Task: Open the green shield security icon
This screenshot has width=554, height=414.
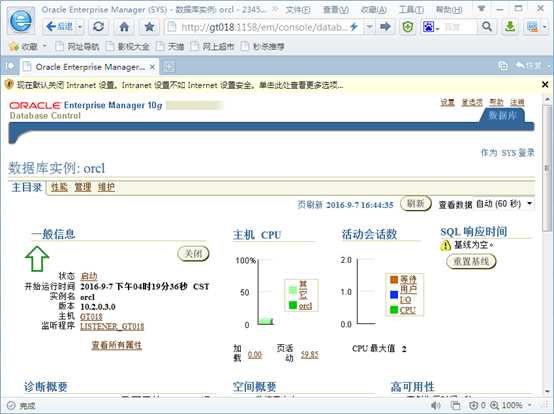Action: [x=408, y=26]
